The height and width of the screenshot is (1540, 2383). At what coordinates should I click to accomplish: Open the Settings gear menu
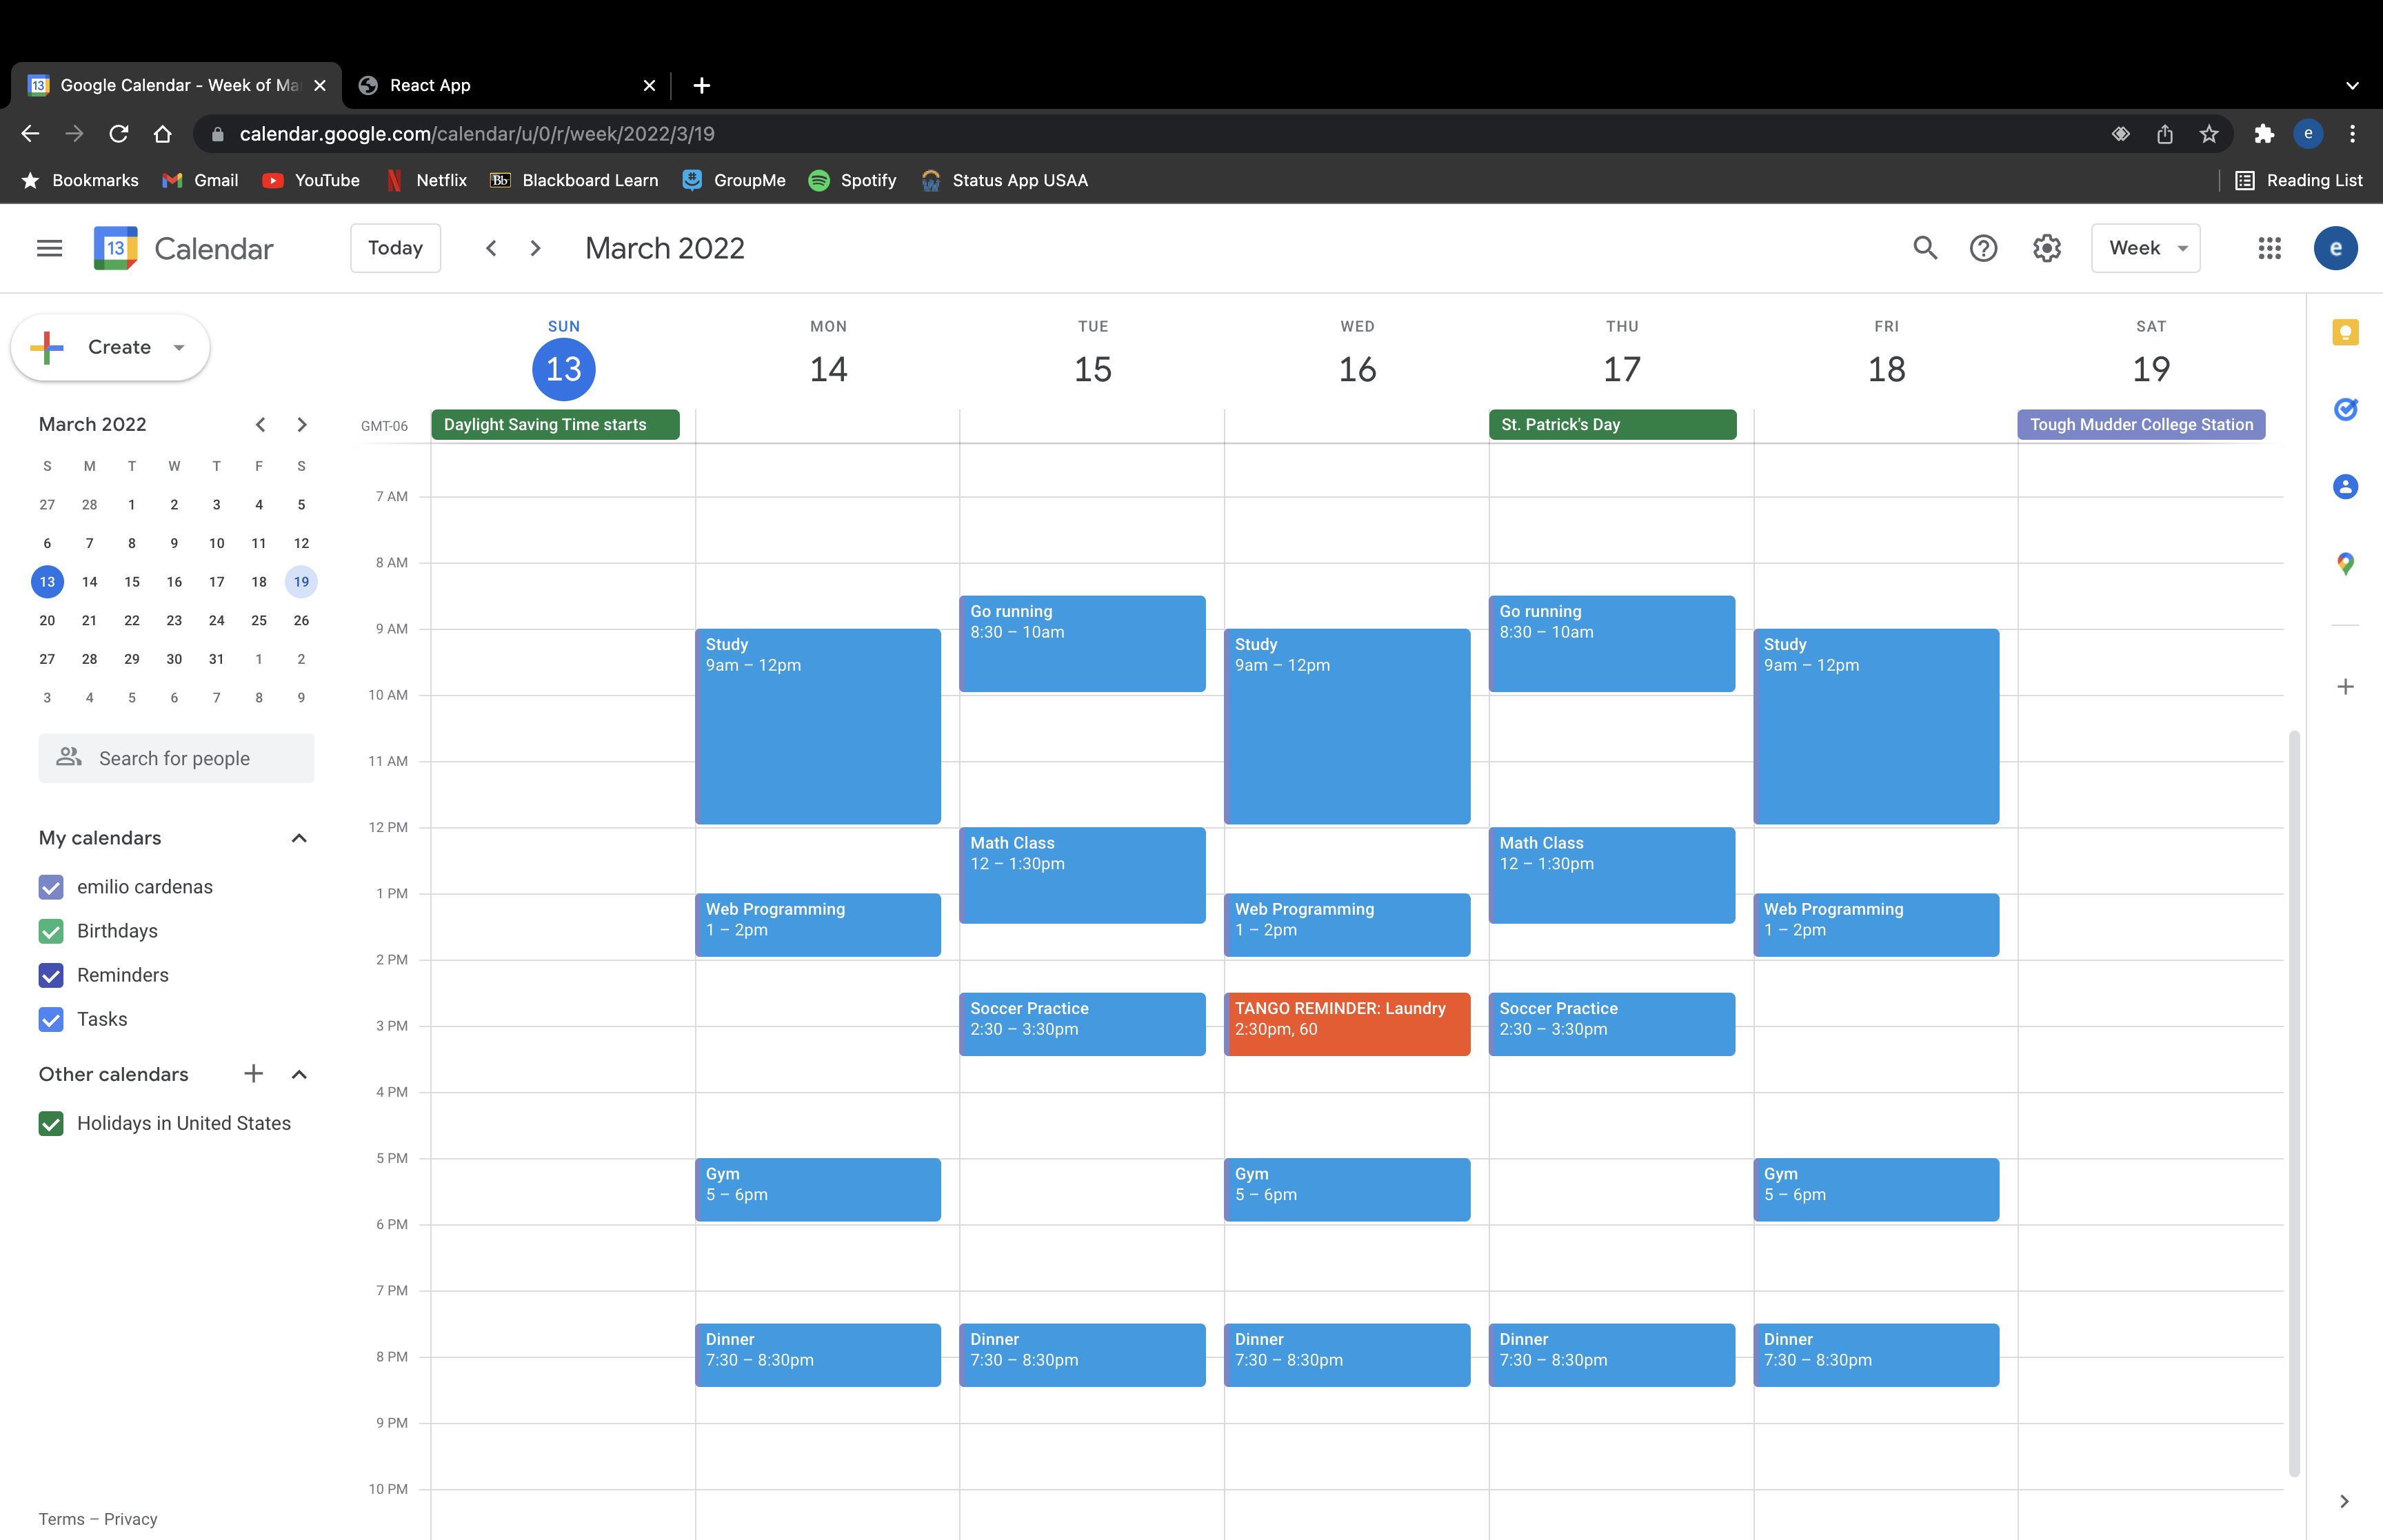[x=2046, y=248]
